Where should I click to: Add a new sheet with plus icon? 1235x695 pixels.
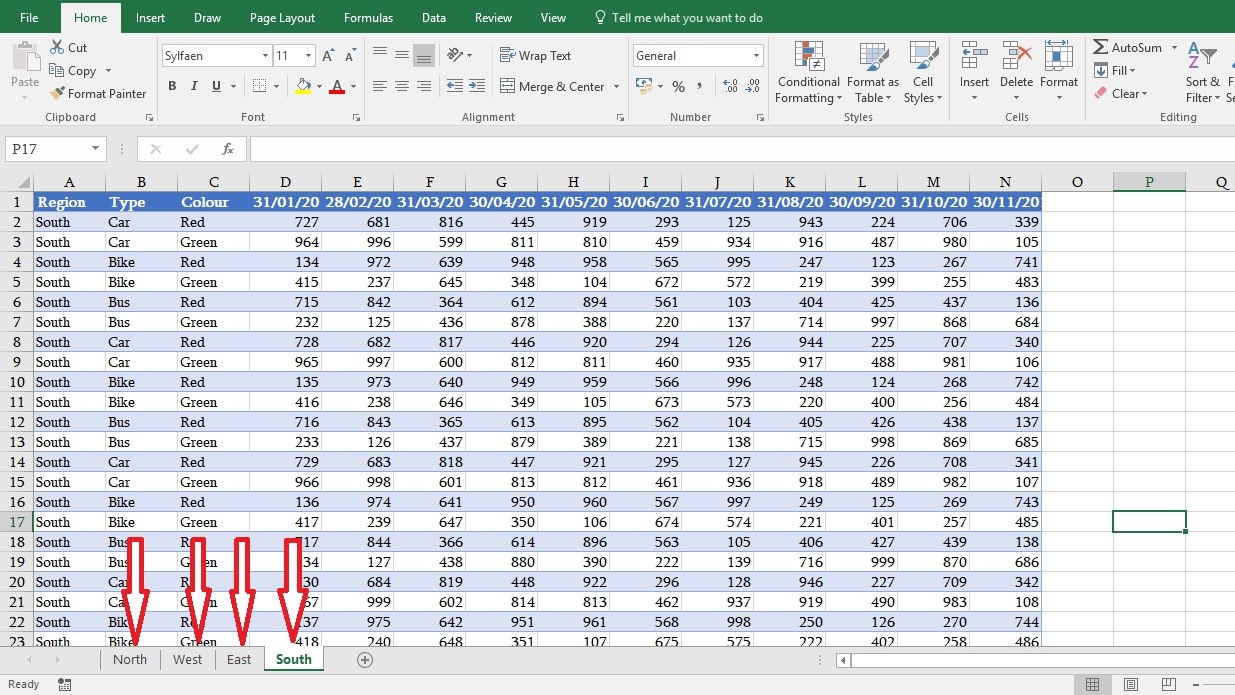[x=365, y=660]
